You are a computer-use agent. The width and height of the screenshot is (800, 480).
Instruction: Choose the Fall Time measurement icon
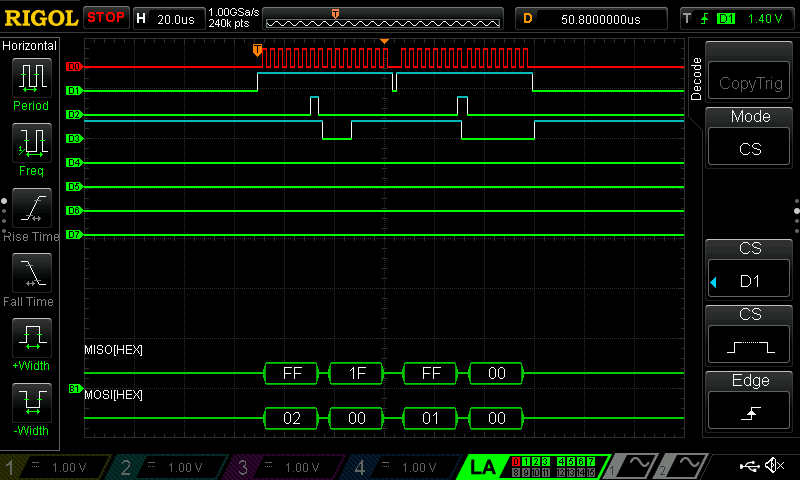tap(30, 273)
